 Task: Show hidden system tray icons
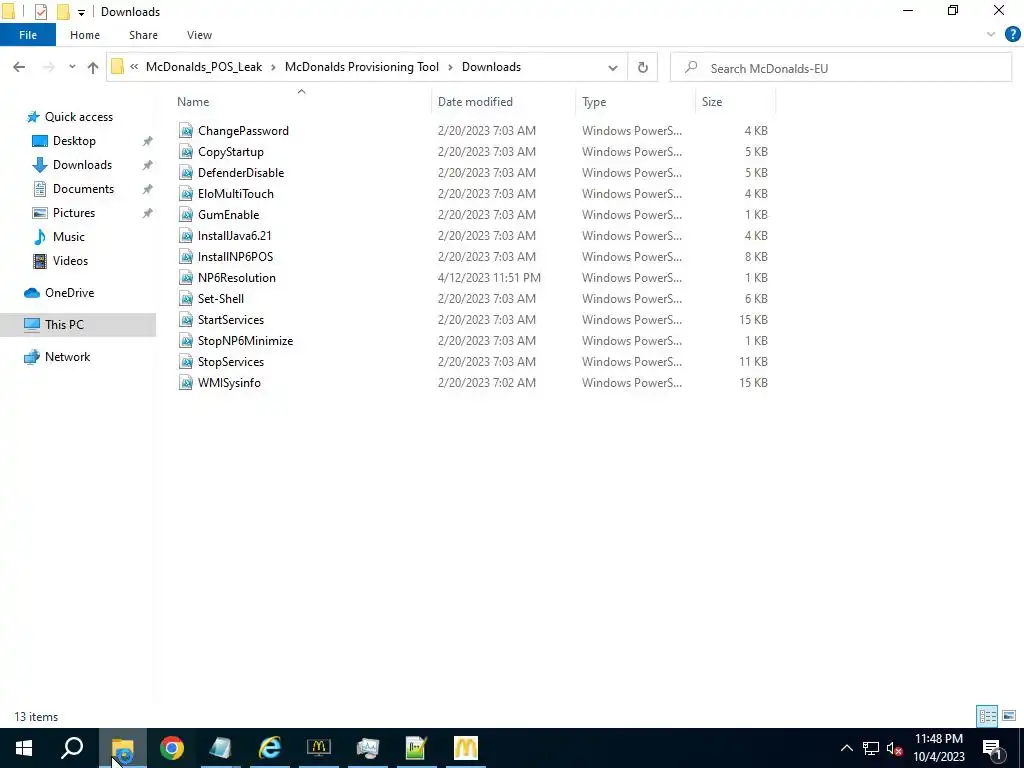click(846, 748)
